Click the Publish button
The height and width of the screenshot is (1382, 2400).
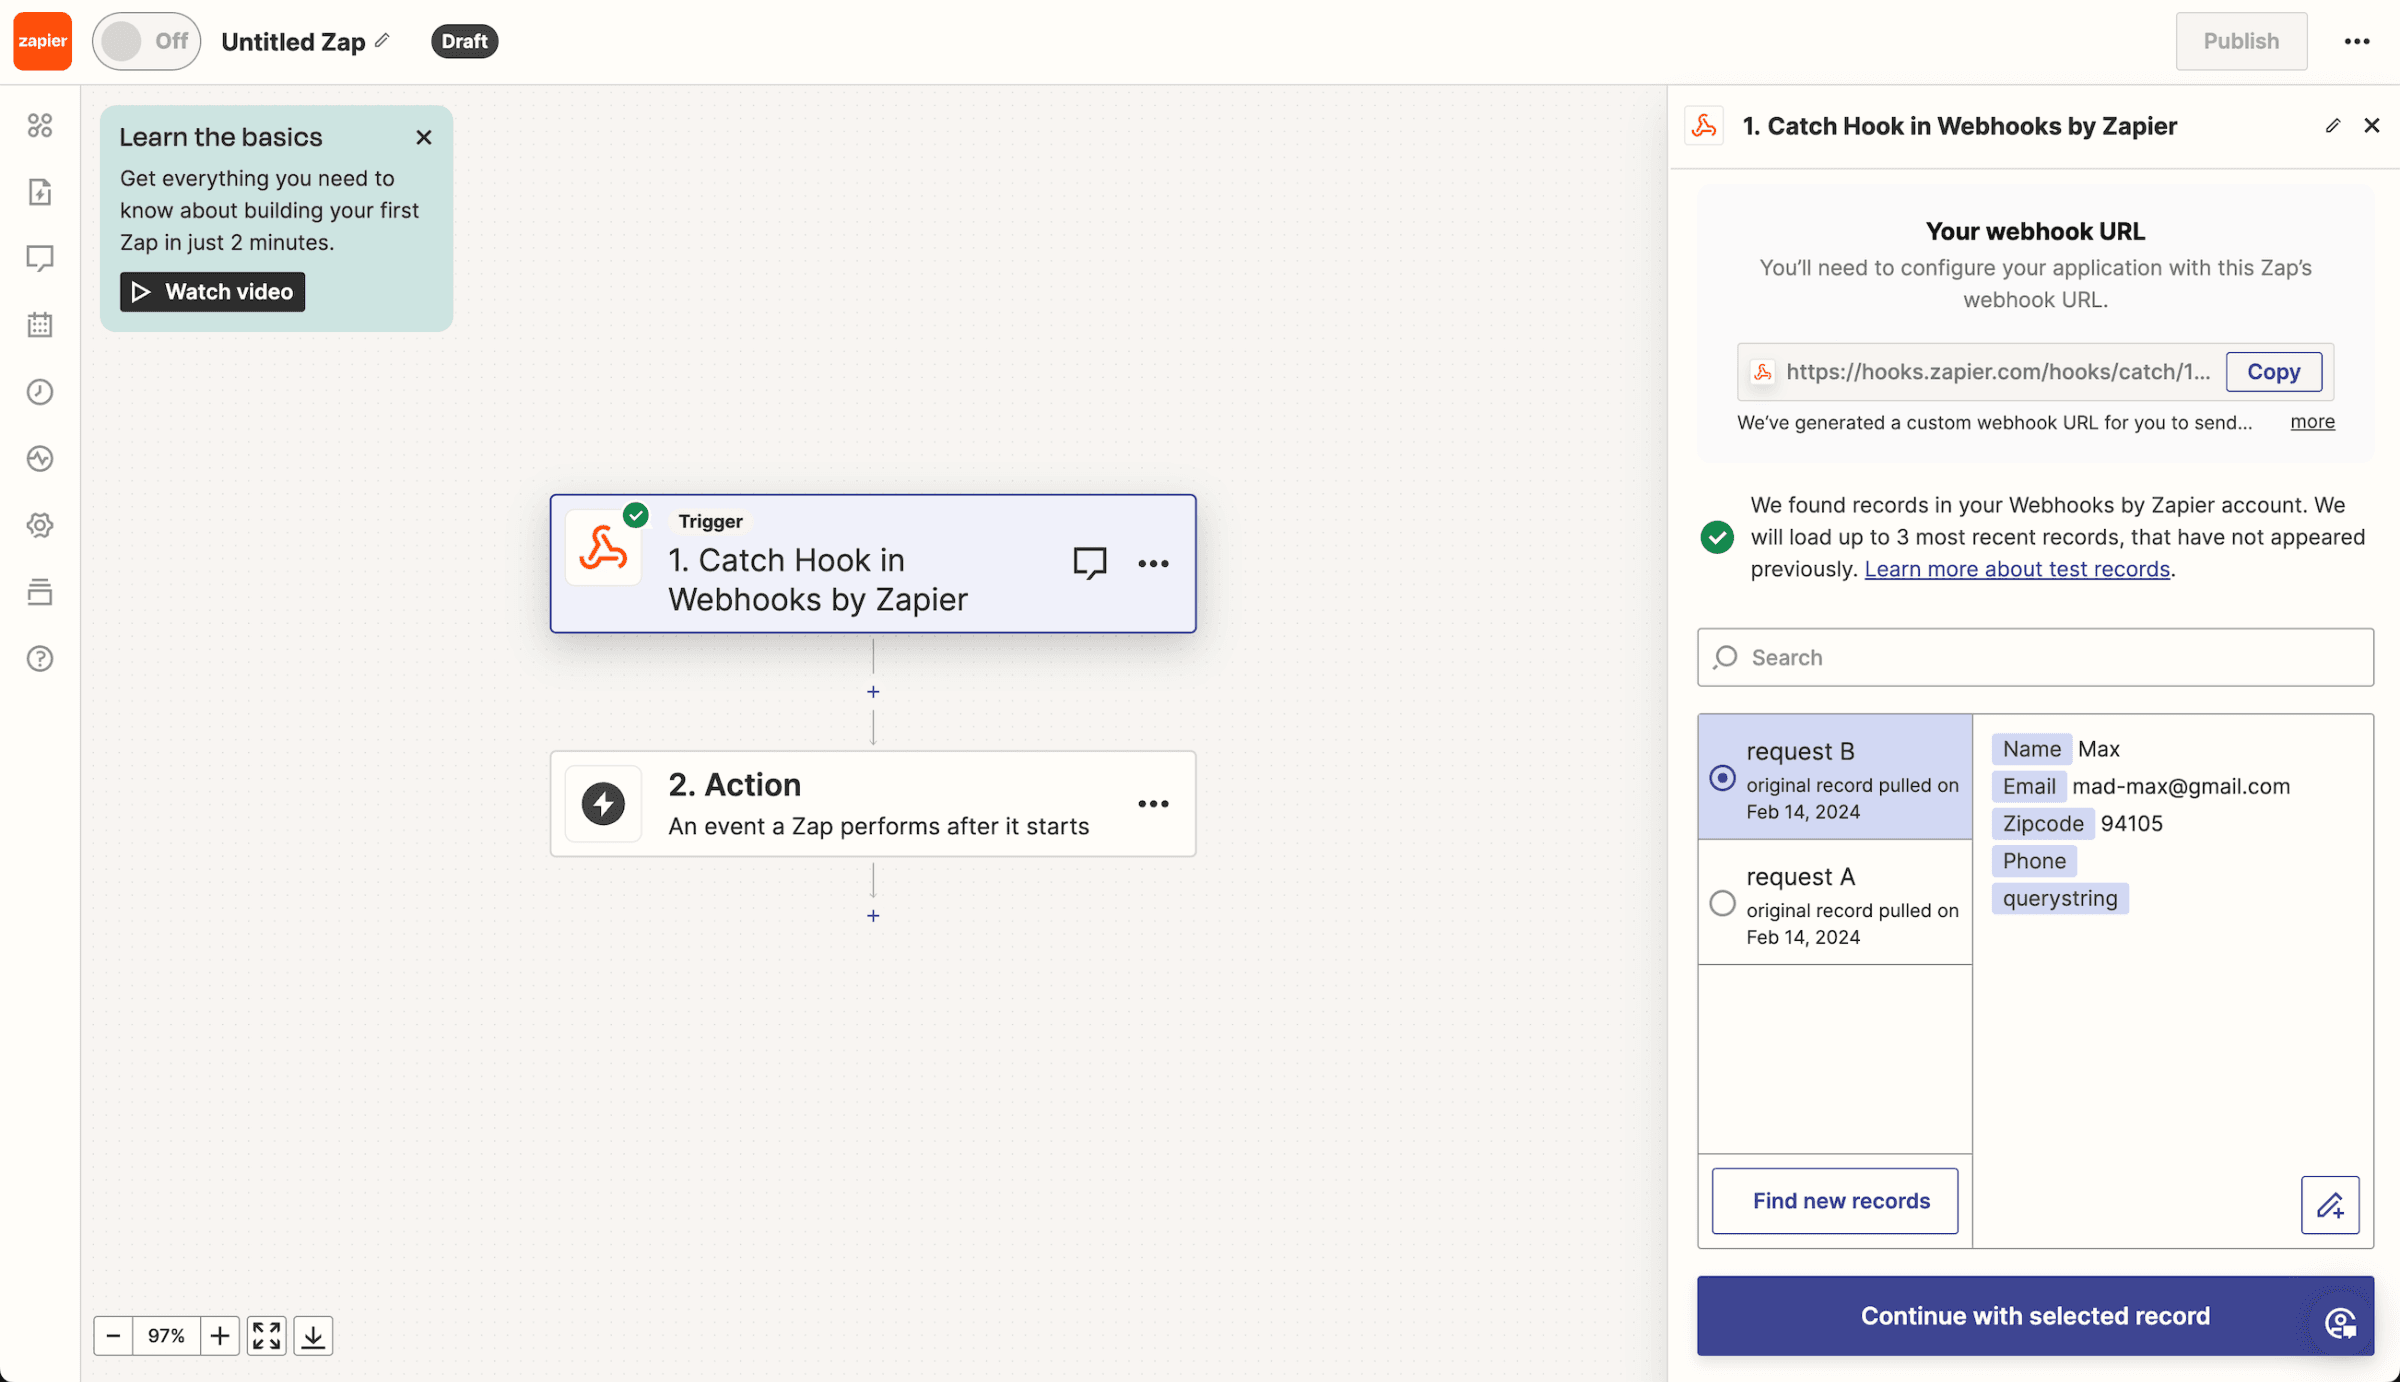pyautogui.click(x=2241, y=41)
